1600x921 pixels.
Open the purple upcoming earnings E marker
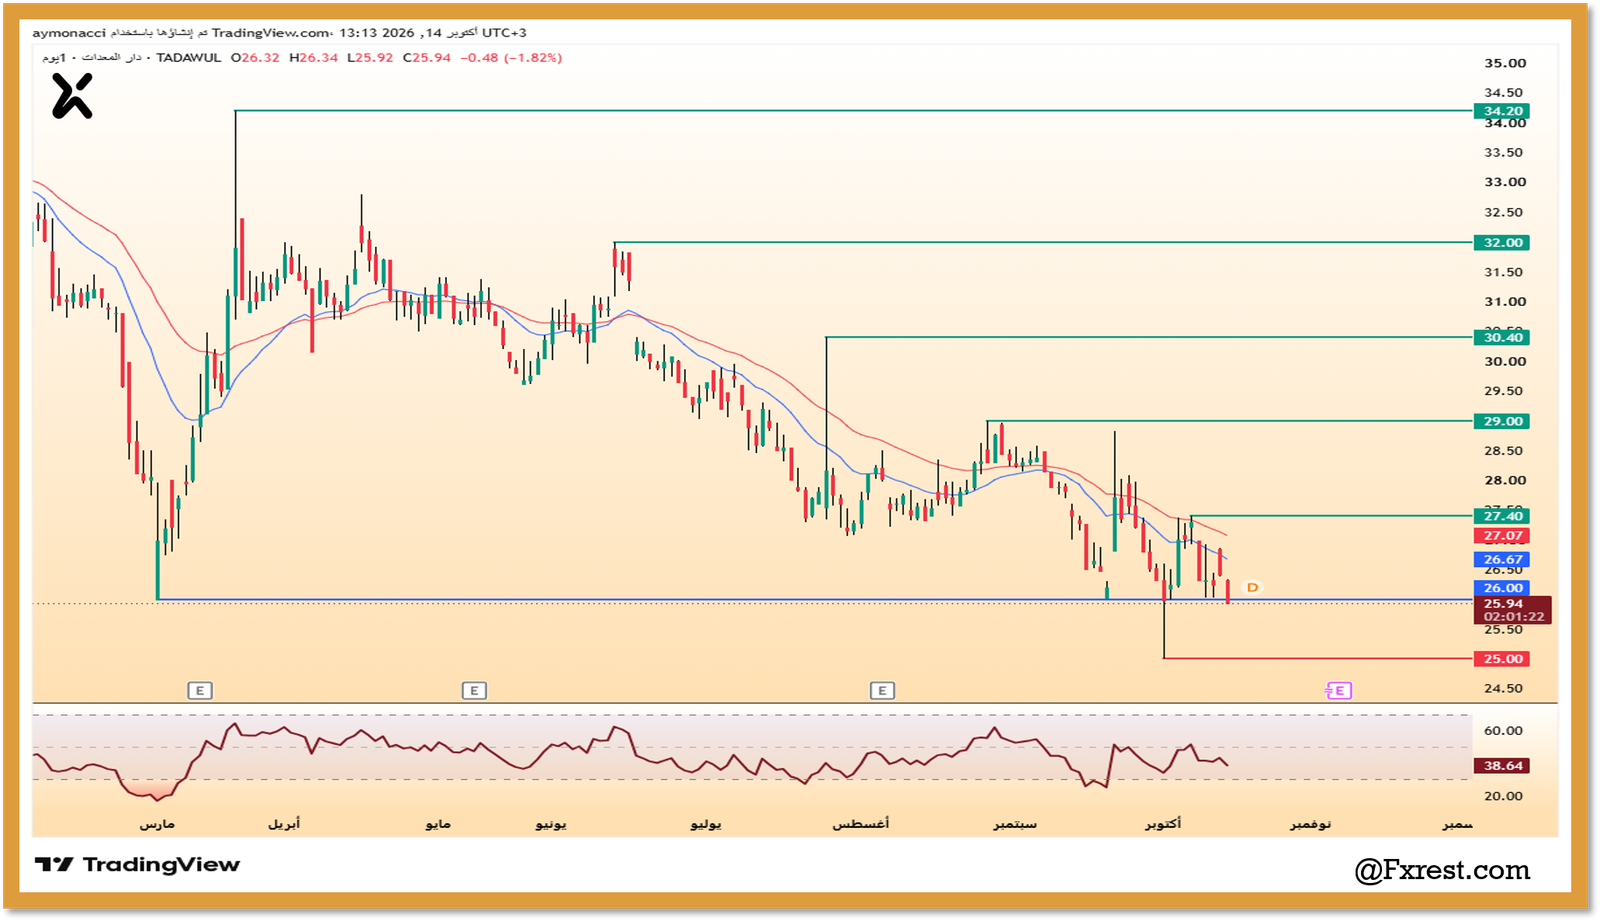click(x=1338, y=690)
